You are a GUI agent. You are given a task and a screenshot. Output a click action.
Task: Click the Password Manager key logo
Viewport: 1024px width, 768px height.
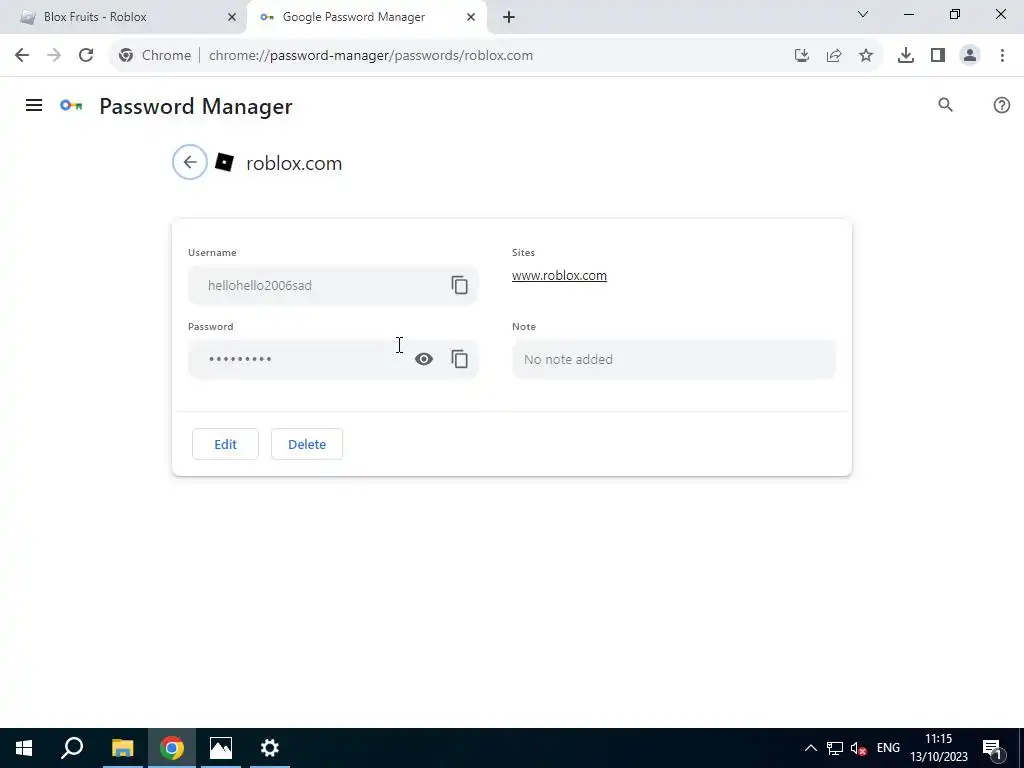pos(71,105)
